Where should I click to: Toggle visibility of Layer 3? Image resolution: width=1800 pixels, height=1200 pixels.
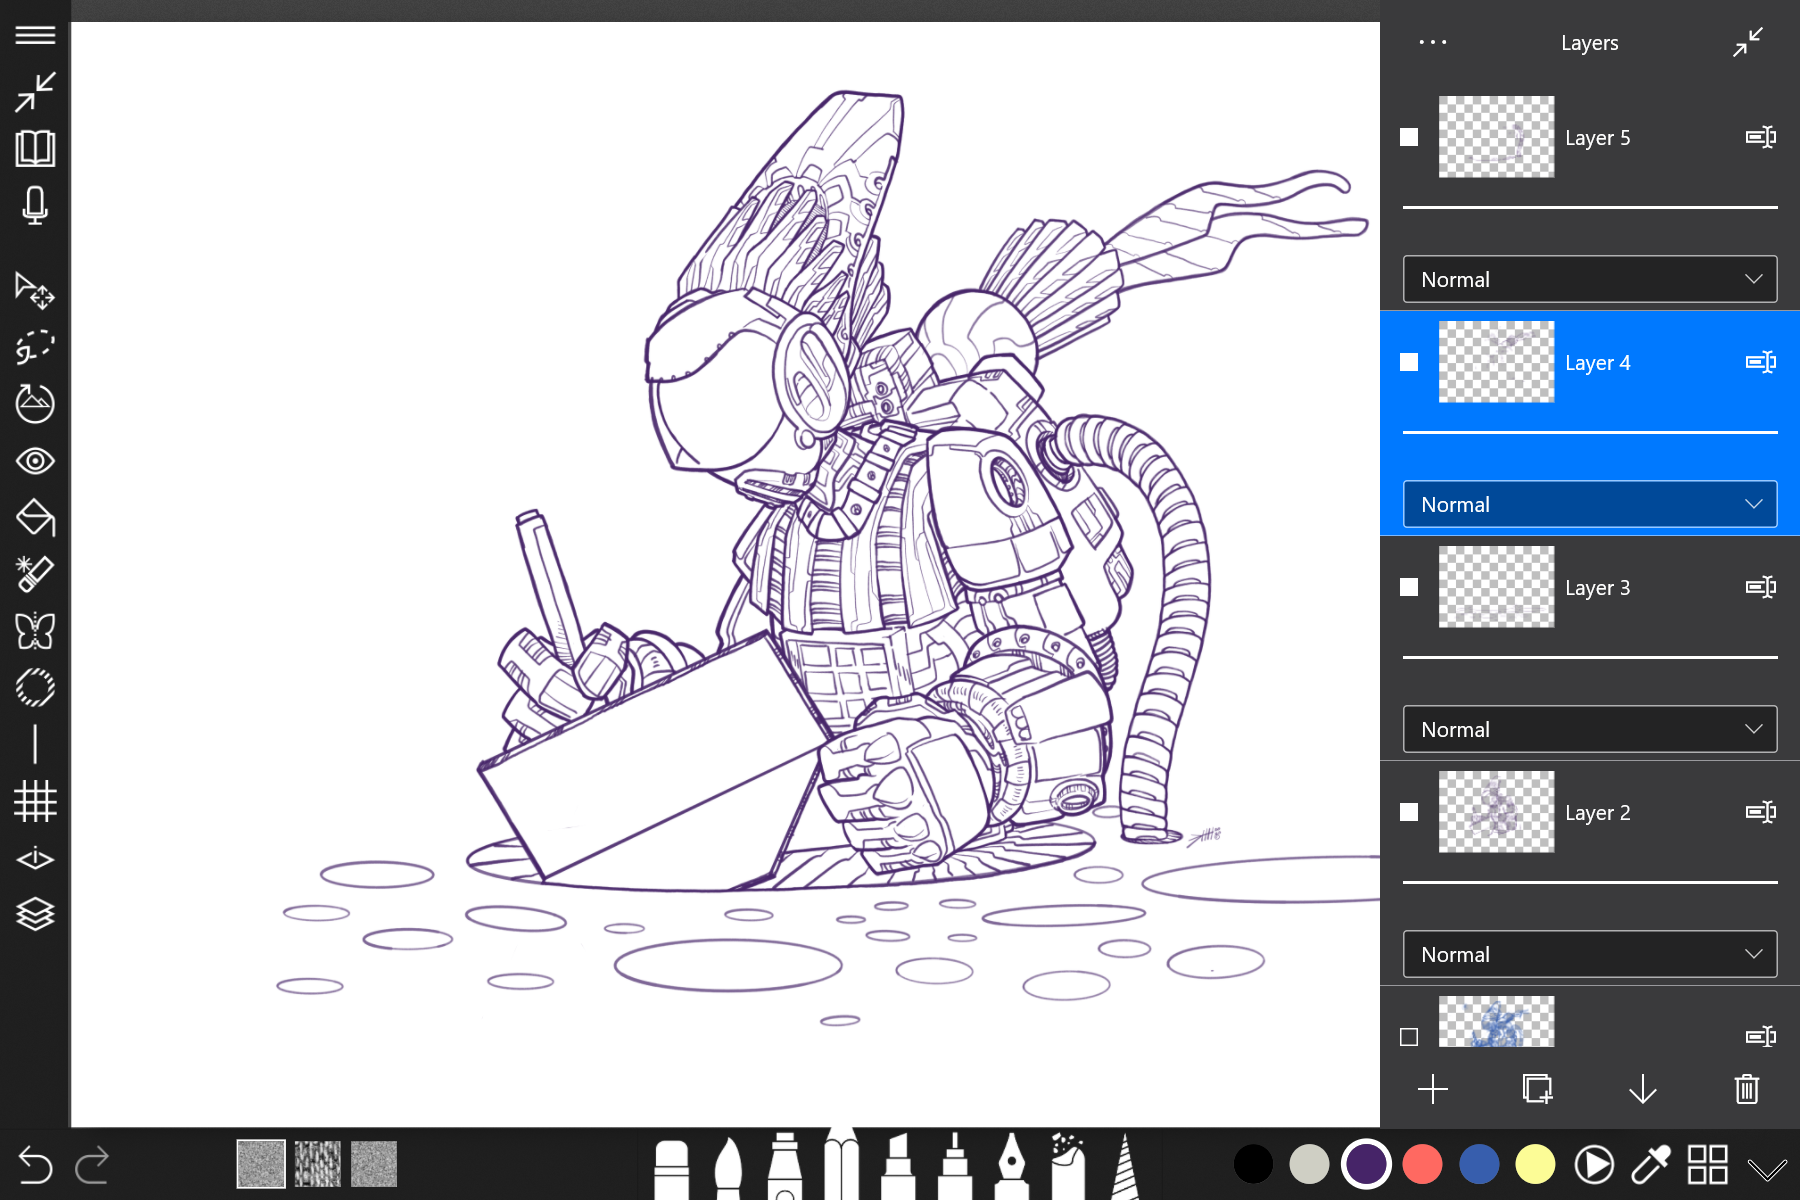point(1409,587)
